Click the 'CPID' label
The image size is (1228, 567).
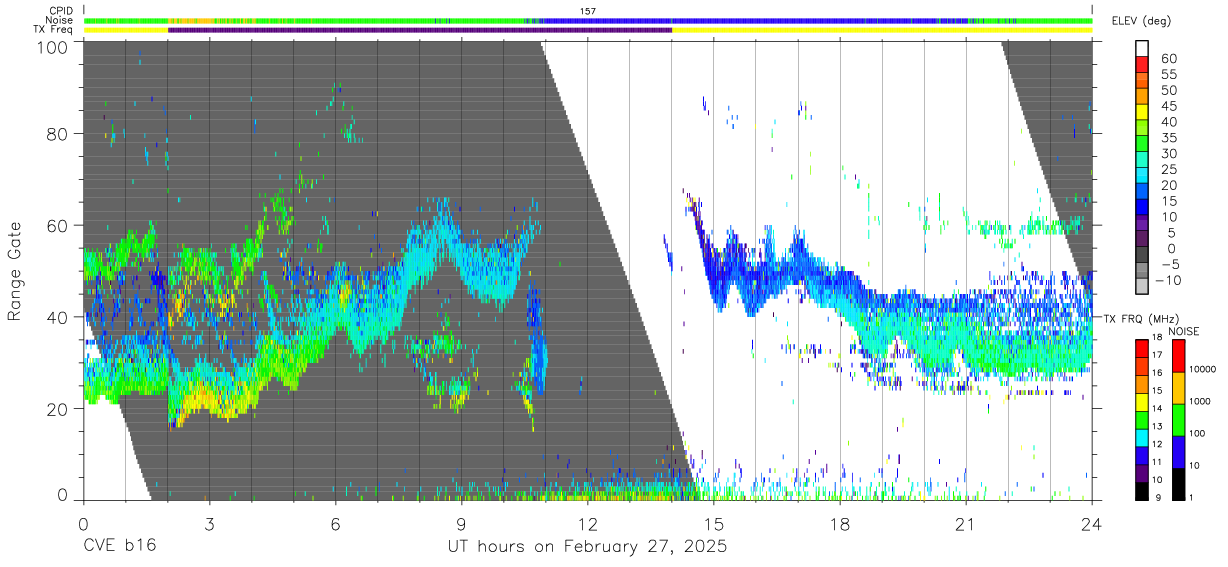(62, 10)
